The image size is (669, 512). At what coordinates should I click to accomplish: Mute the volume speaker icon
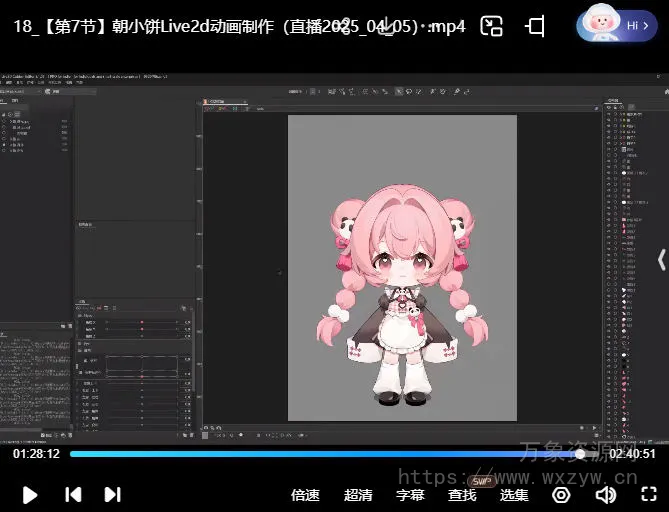pos(605,494)
